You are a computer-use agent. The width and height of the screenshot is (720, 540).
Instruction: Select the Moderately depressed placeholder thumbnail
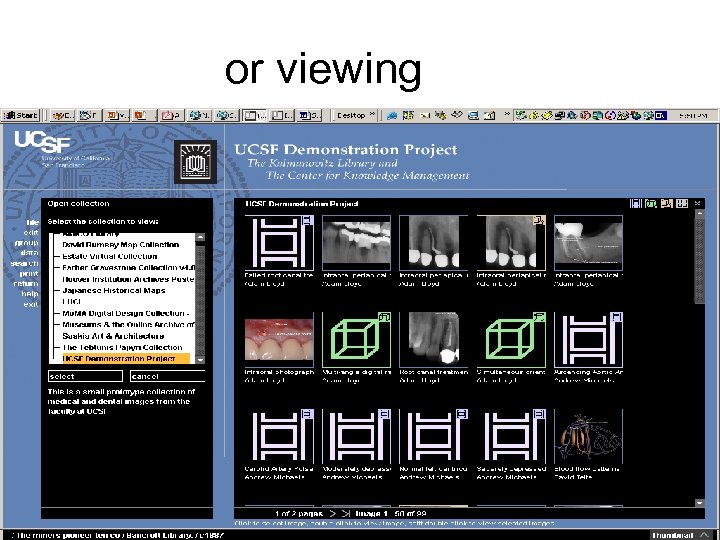[x=357, y=437]
